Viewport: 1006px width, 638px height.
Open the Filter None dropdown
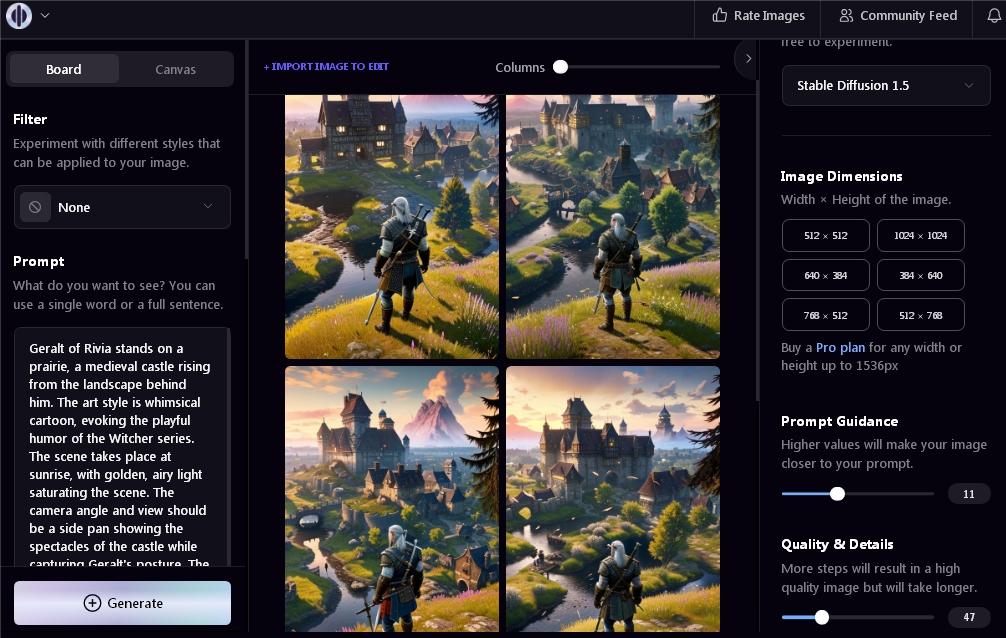122,207
